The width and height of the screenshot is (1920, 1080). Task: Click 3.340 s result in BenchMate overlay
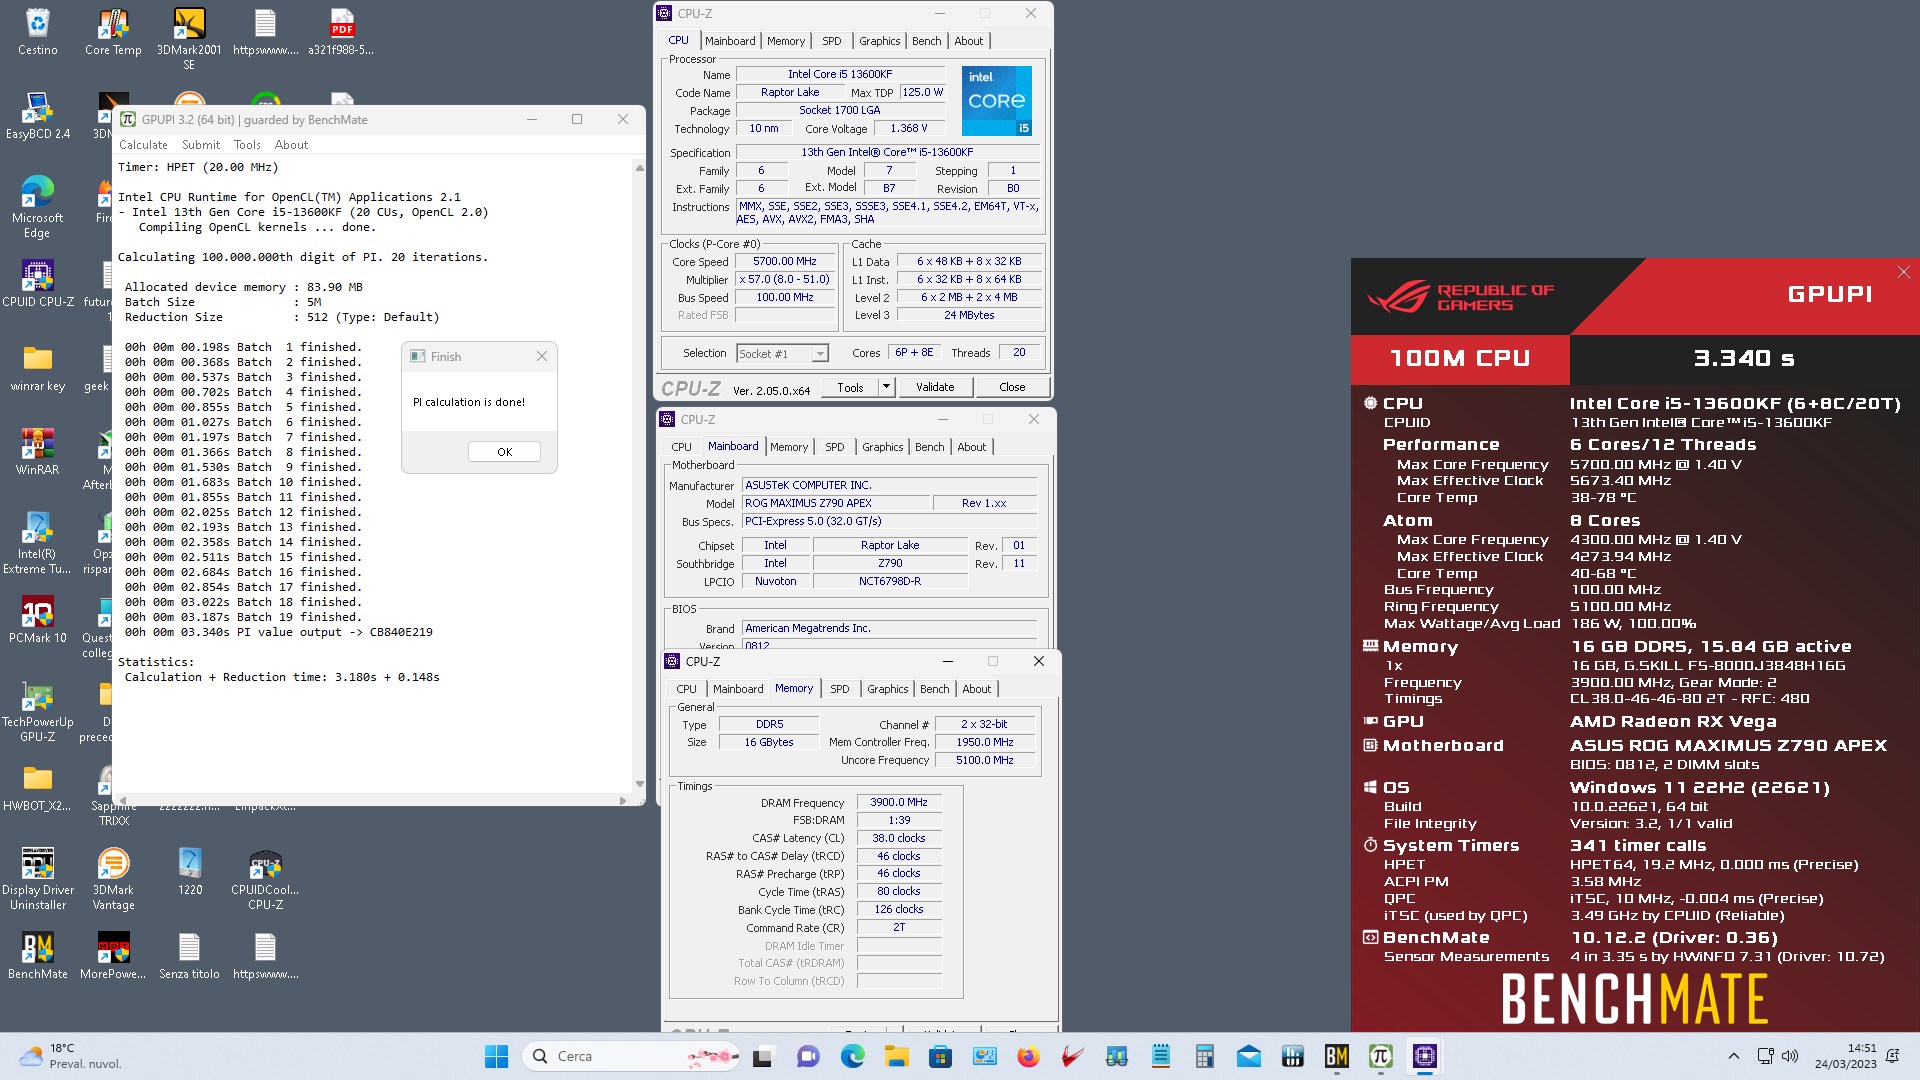coord(1744,358)
